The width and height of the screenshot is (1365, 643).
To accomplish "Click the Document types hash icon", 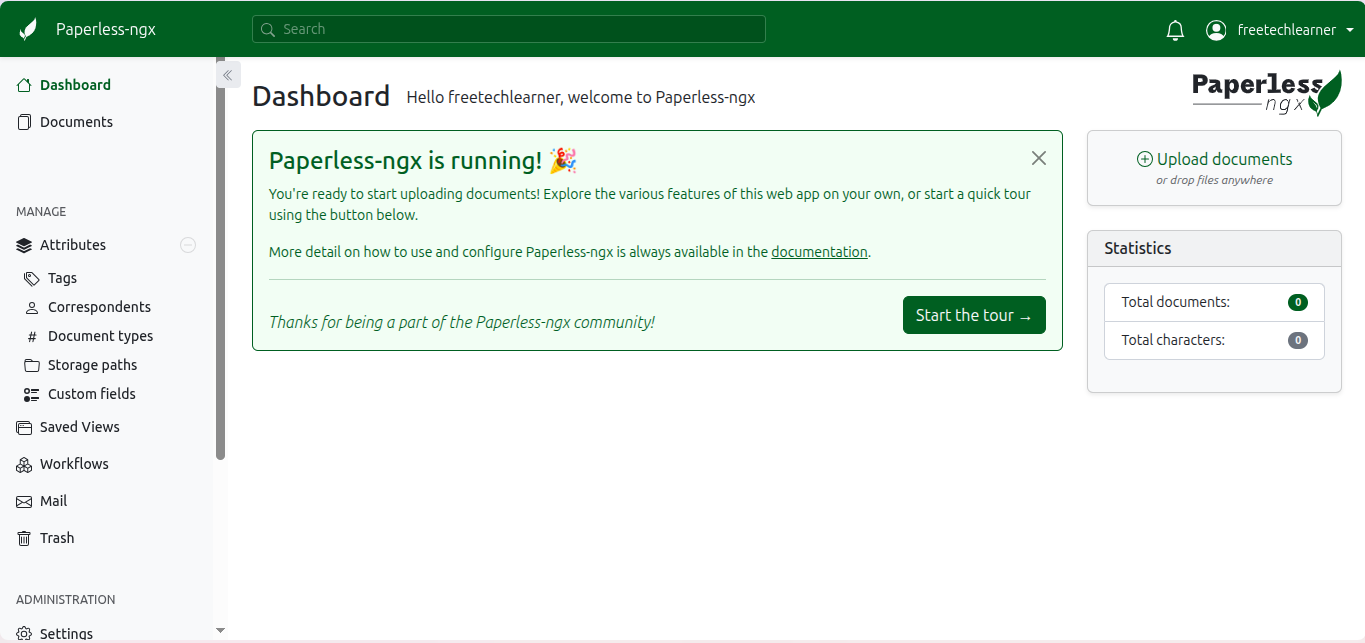I will (x=32, y=336).
